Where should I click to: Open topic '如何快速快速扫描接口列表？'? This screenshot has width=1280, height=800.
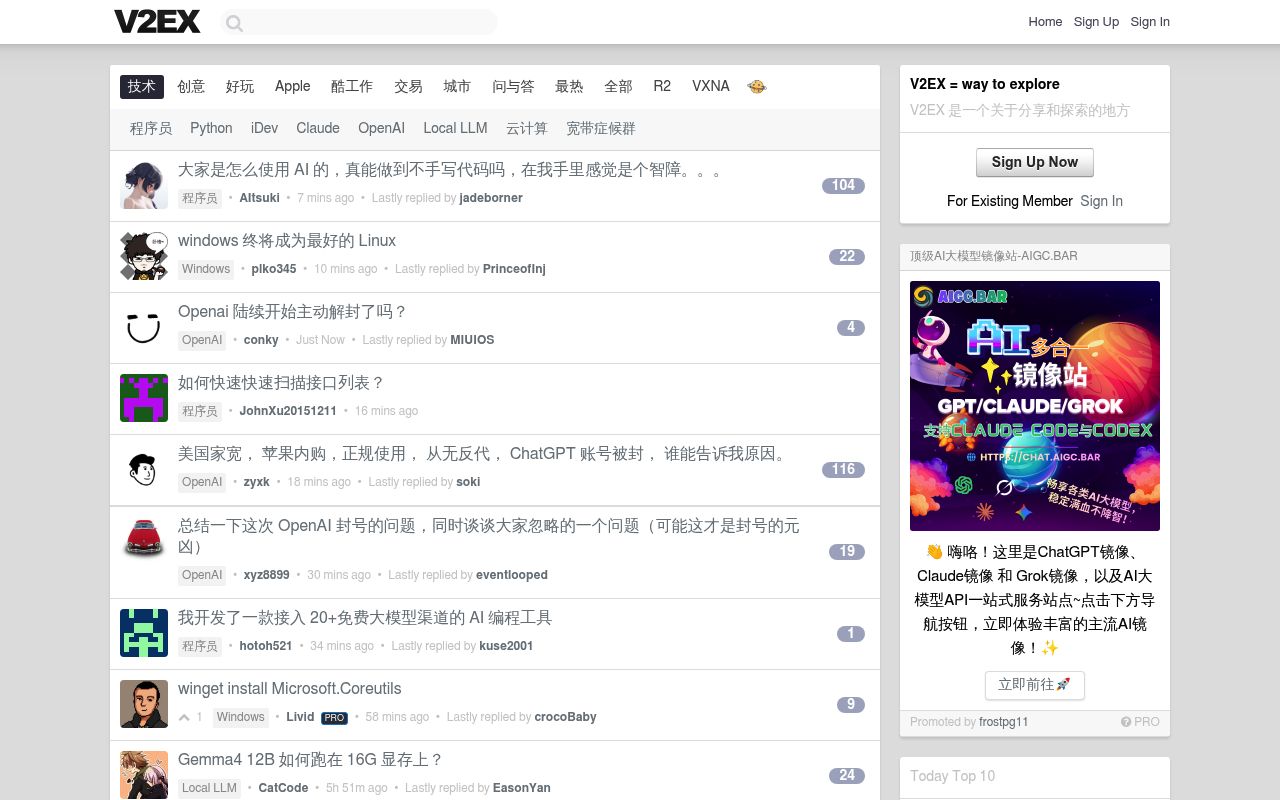[x=282, y=383]
